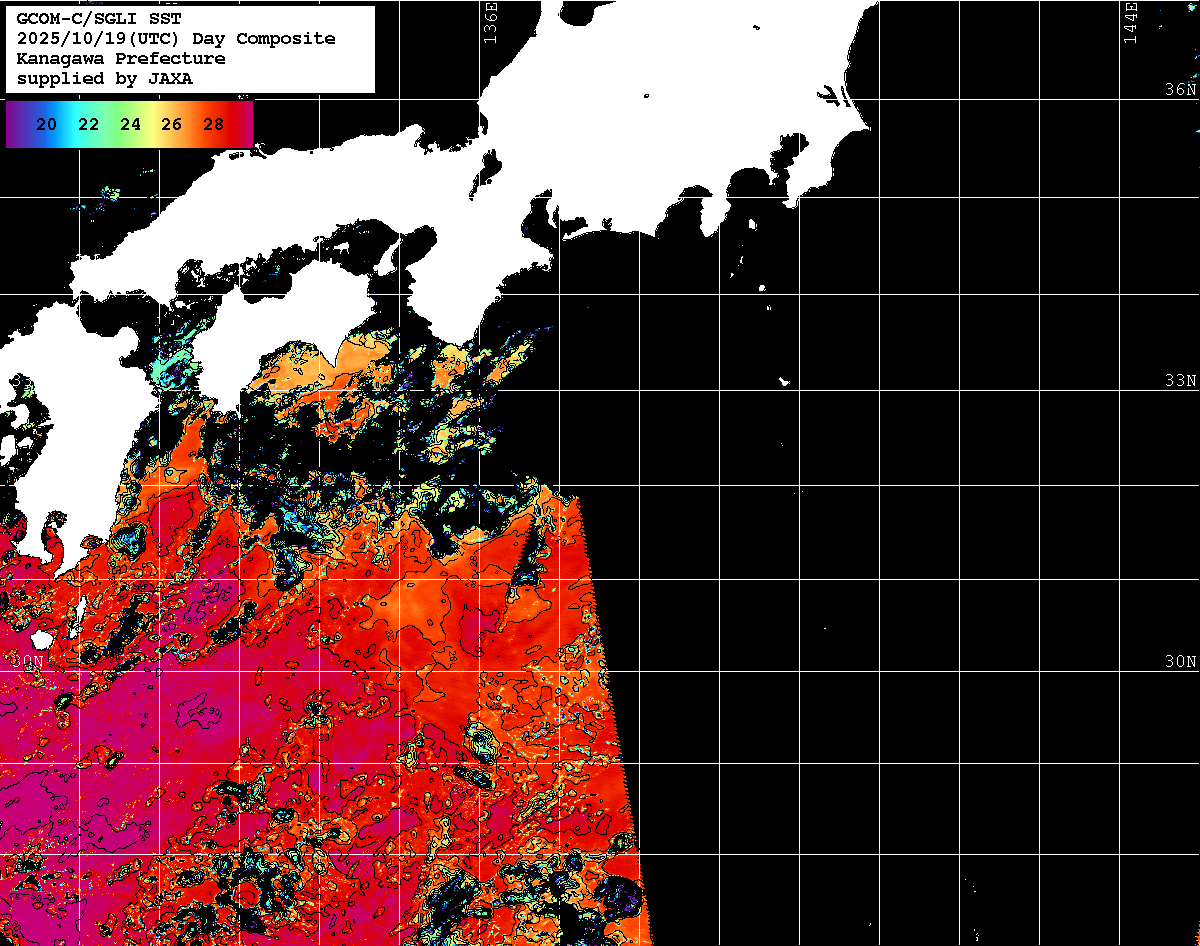
Task: Click the dark red right end of color bar
Action: (x=244, y=125)
